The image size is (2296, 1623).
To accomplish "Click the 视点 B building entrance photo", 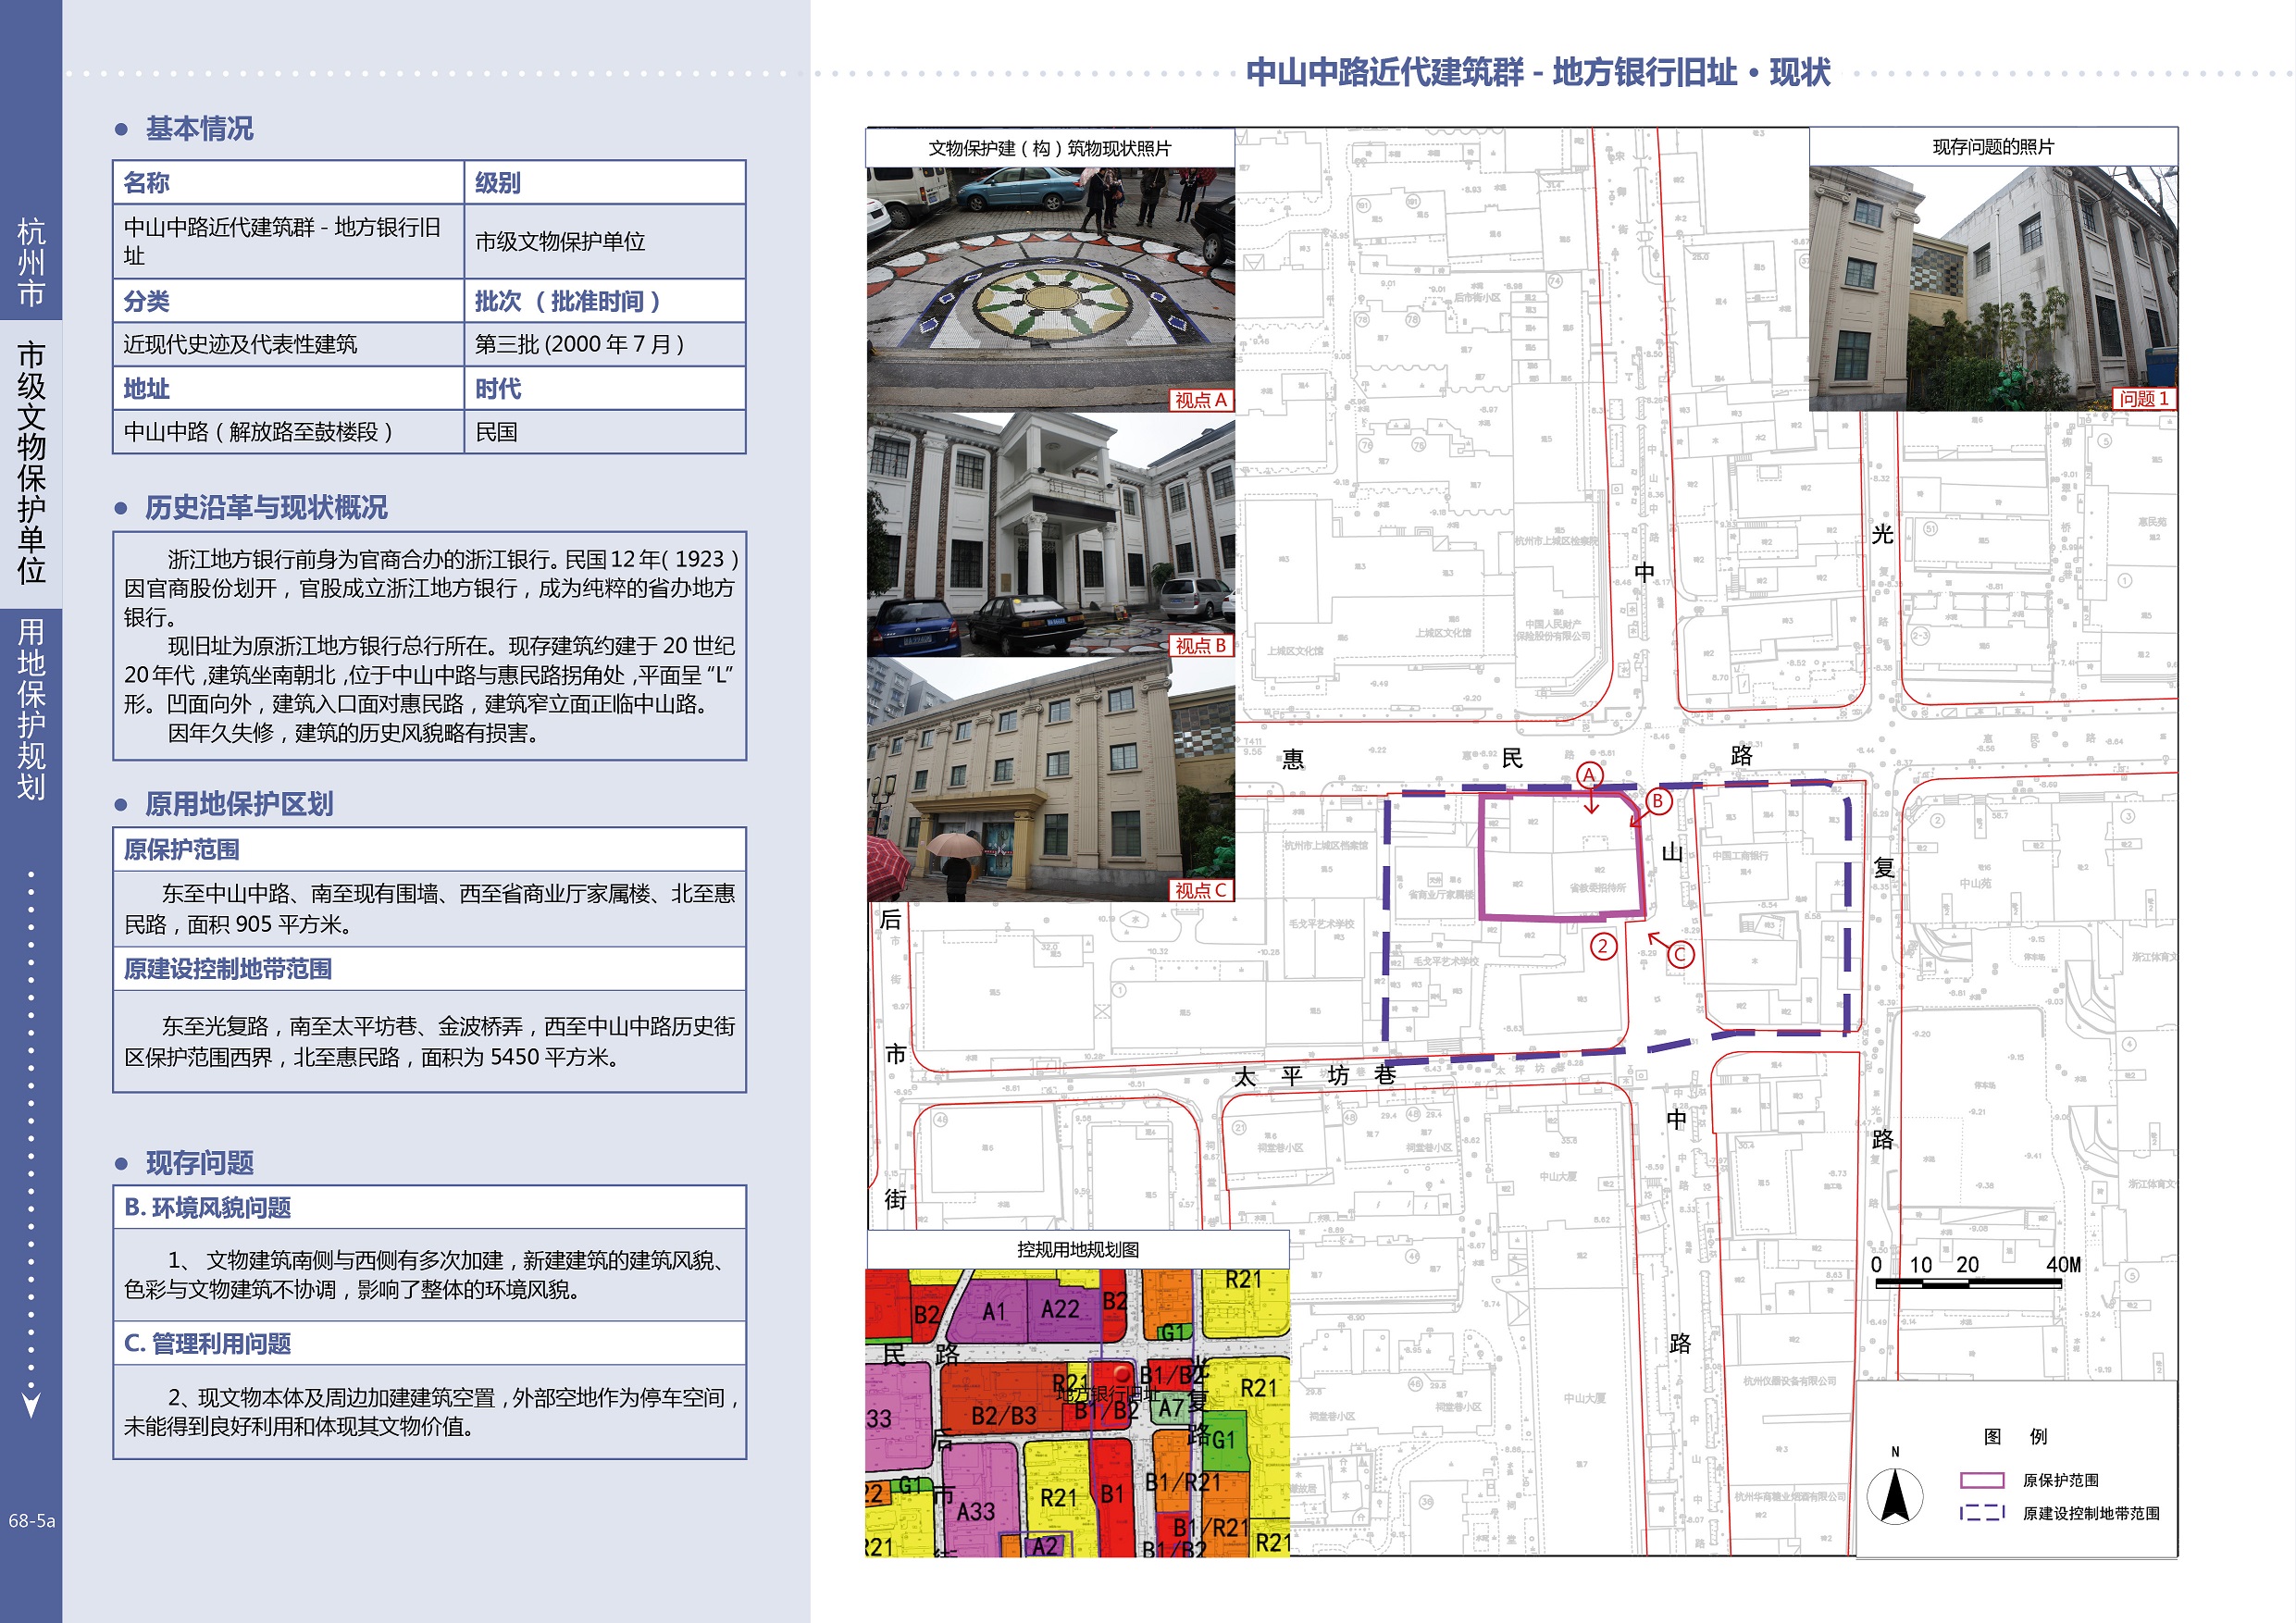I will point(1050,535).
